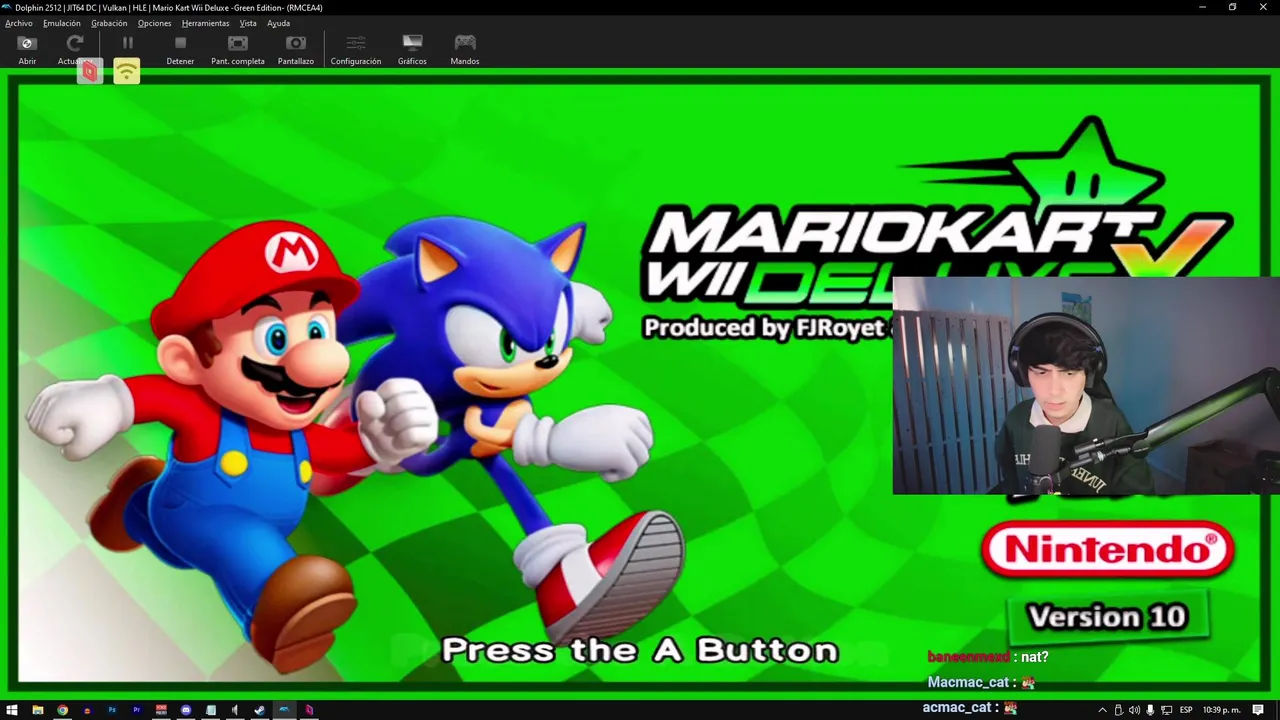Open Photoshop from the taskbar
The image size is (1280, 720).
pos(112,710)
